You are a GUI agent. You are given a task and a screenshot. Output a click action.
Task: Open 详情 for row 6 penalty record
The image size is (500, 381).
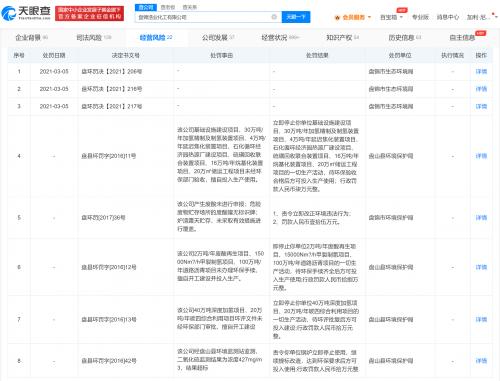click(x=481, y=267)
